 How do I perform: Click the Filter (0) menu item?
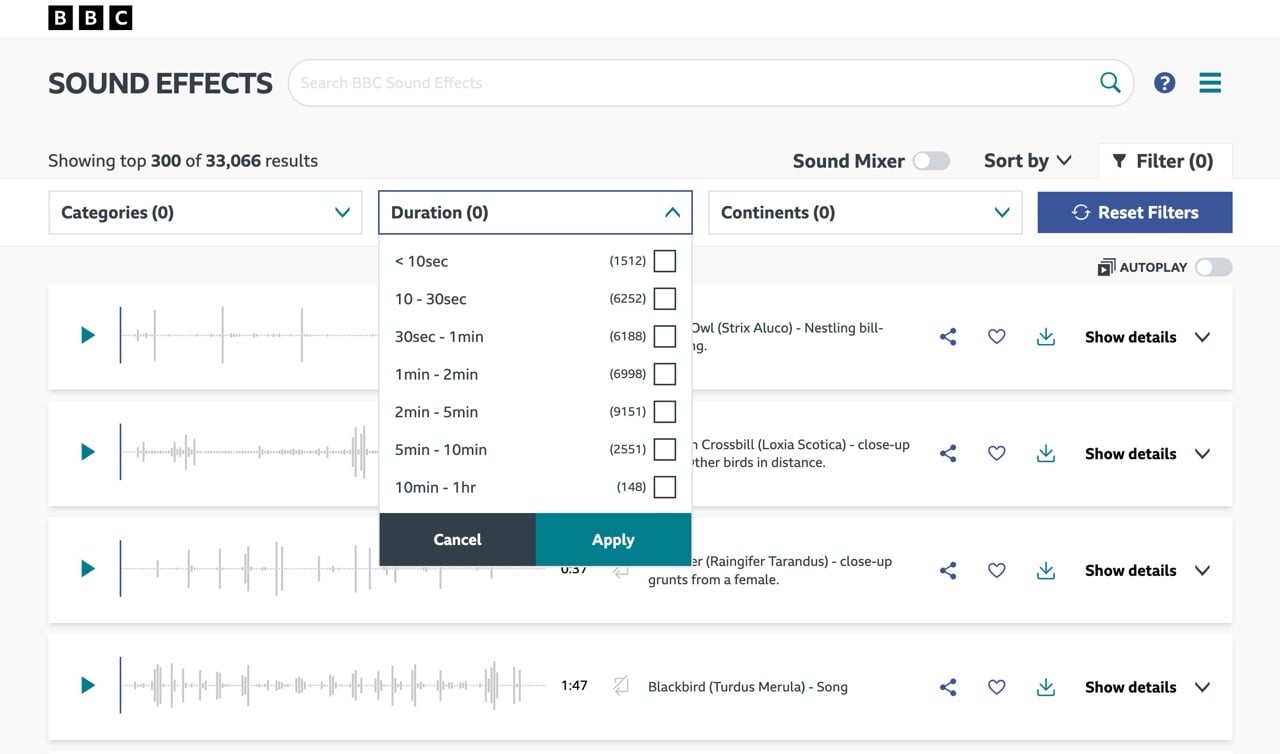(x=1165, y=160)
